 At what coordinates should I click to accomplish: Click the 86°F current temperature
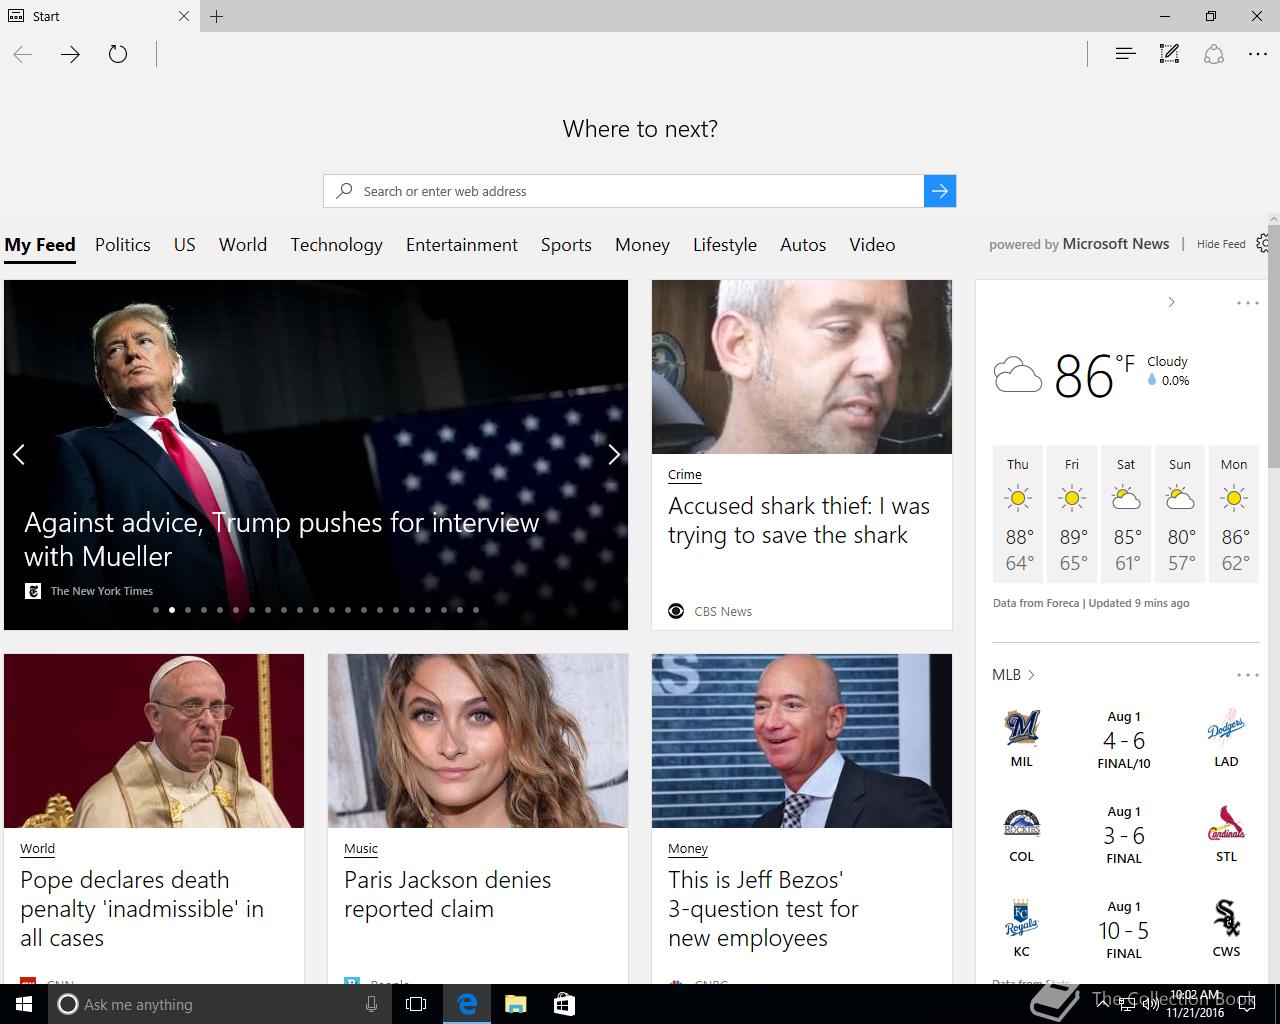pos(1094,376)
